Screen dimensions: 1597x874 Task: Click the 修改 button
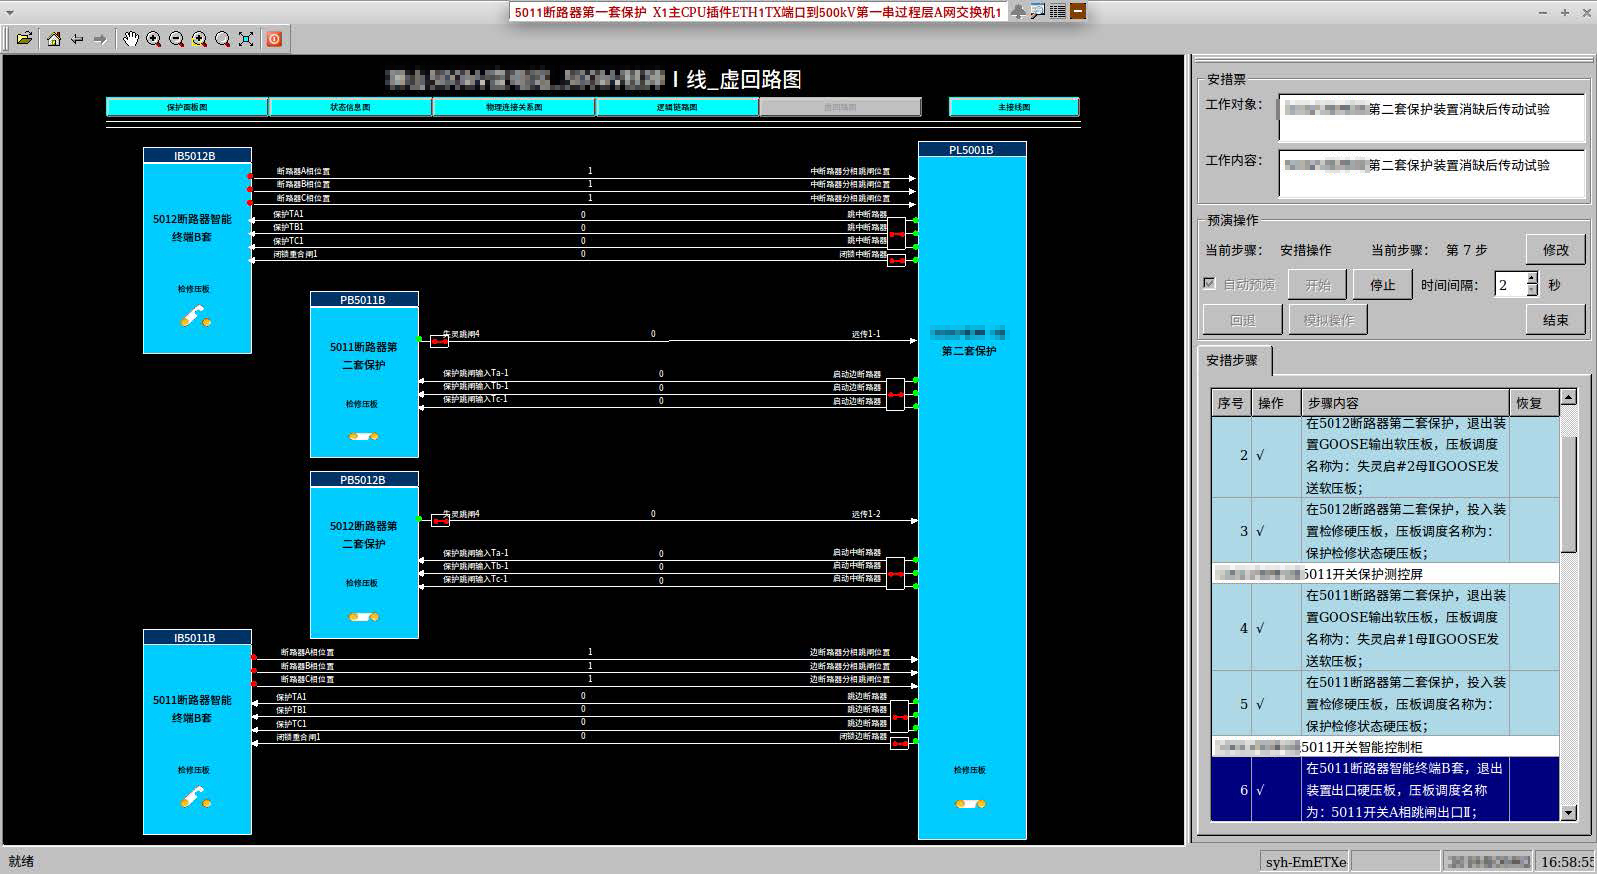coord(1555,250)
